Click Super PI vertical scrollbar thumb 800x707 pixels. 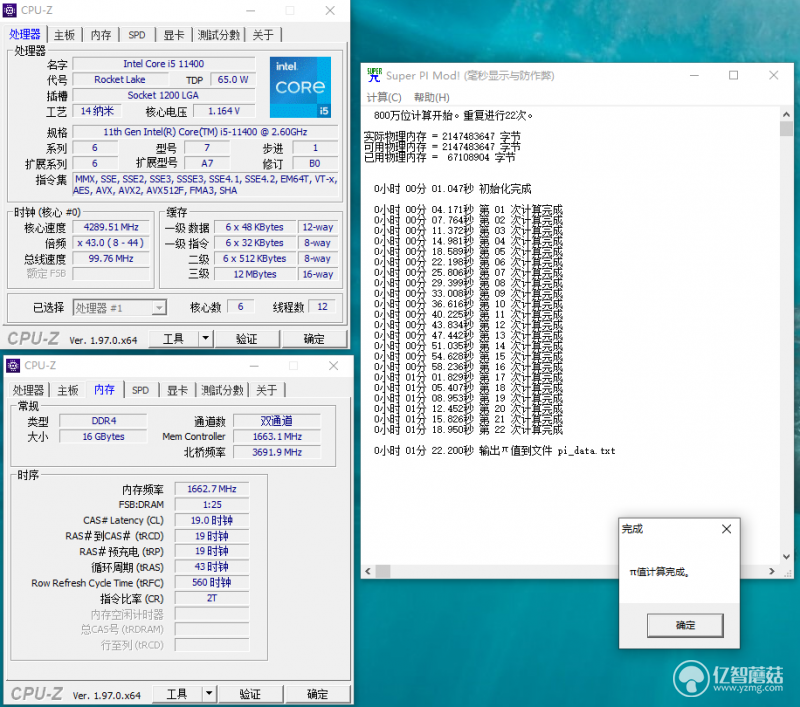point(786,129)
